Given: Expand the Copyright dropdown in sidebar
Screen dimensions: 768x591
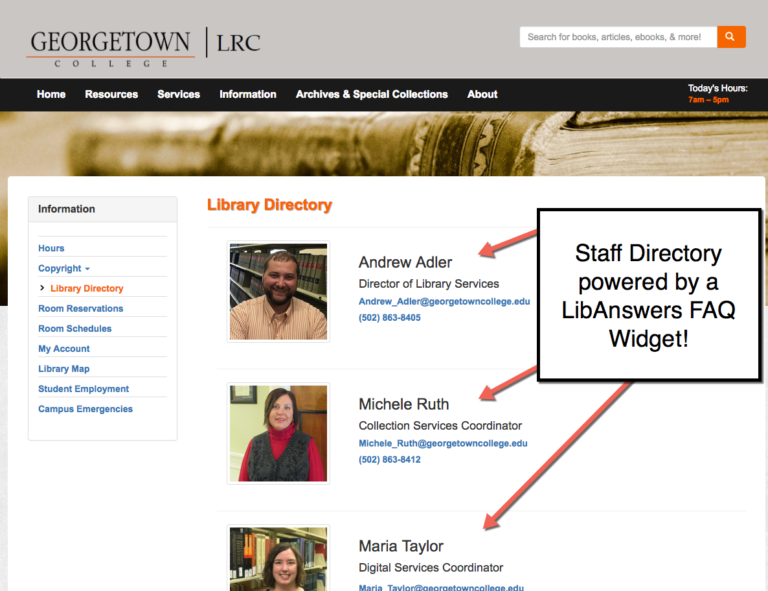Looking at the screenshot, I should (x=64, y=268).
